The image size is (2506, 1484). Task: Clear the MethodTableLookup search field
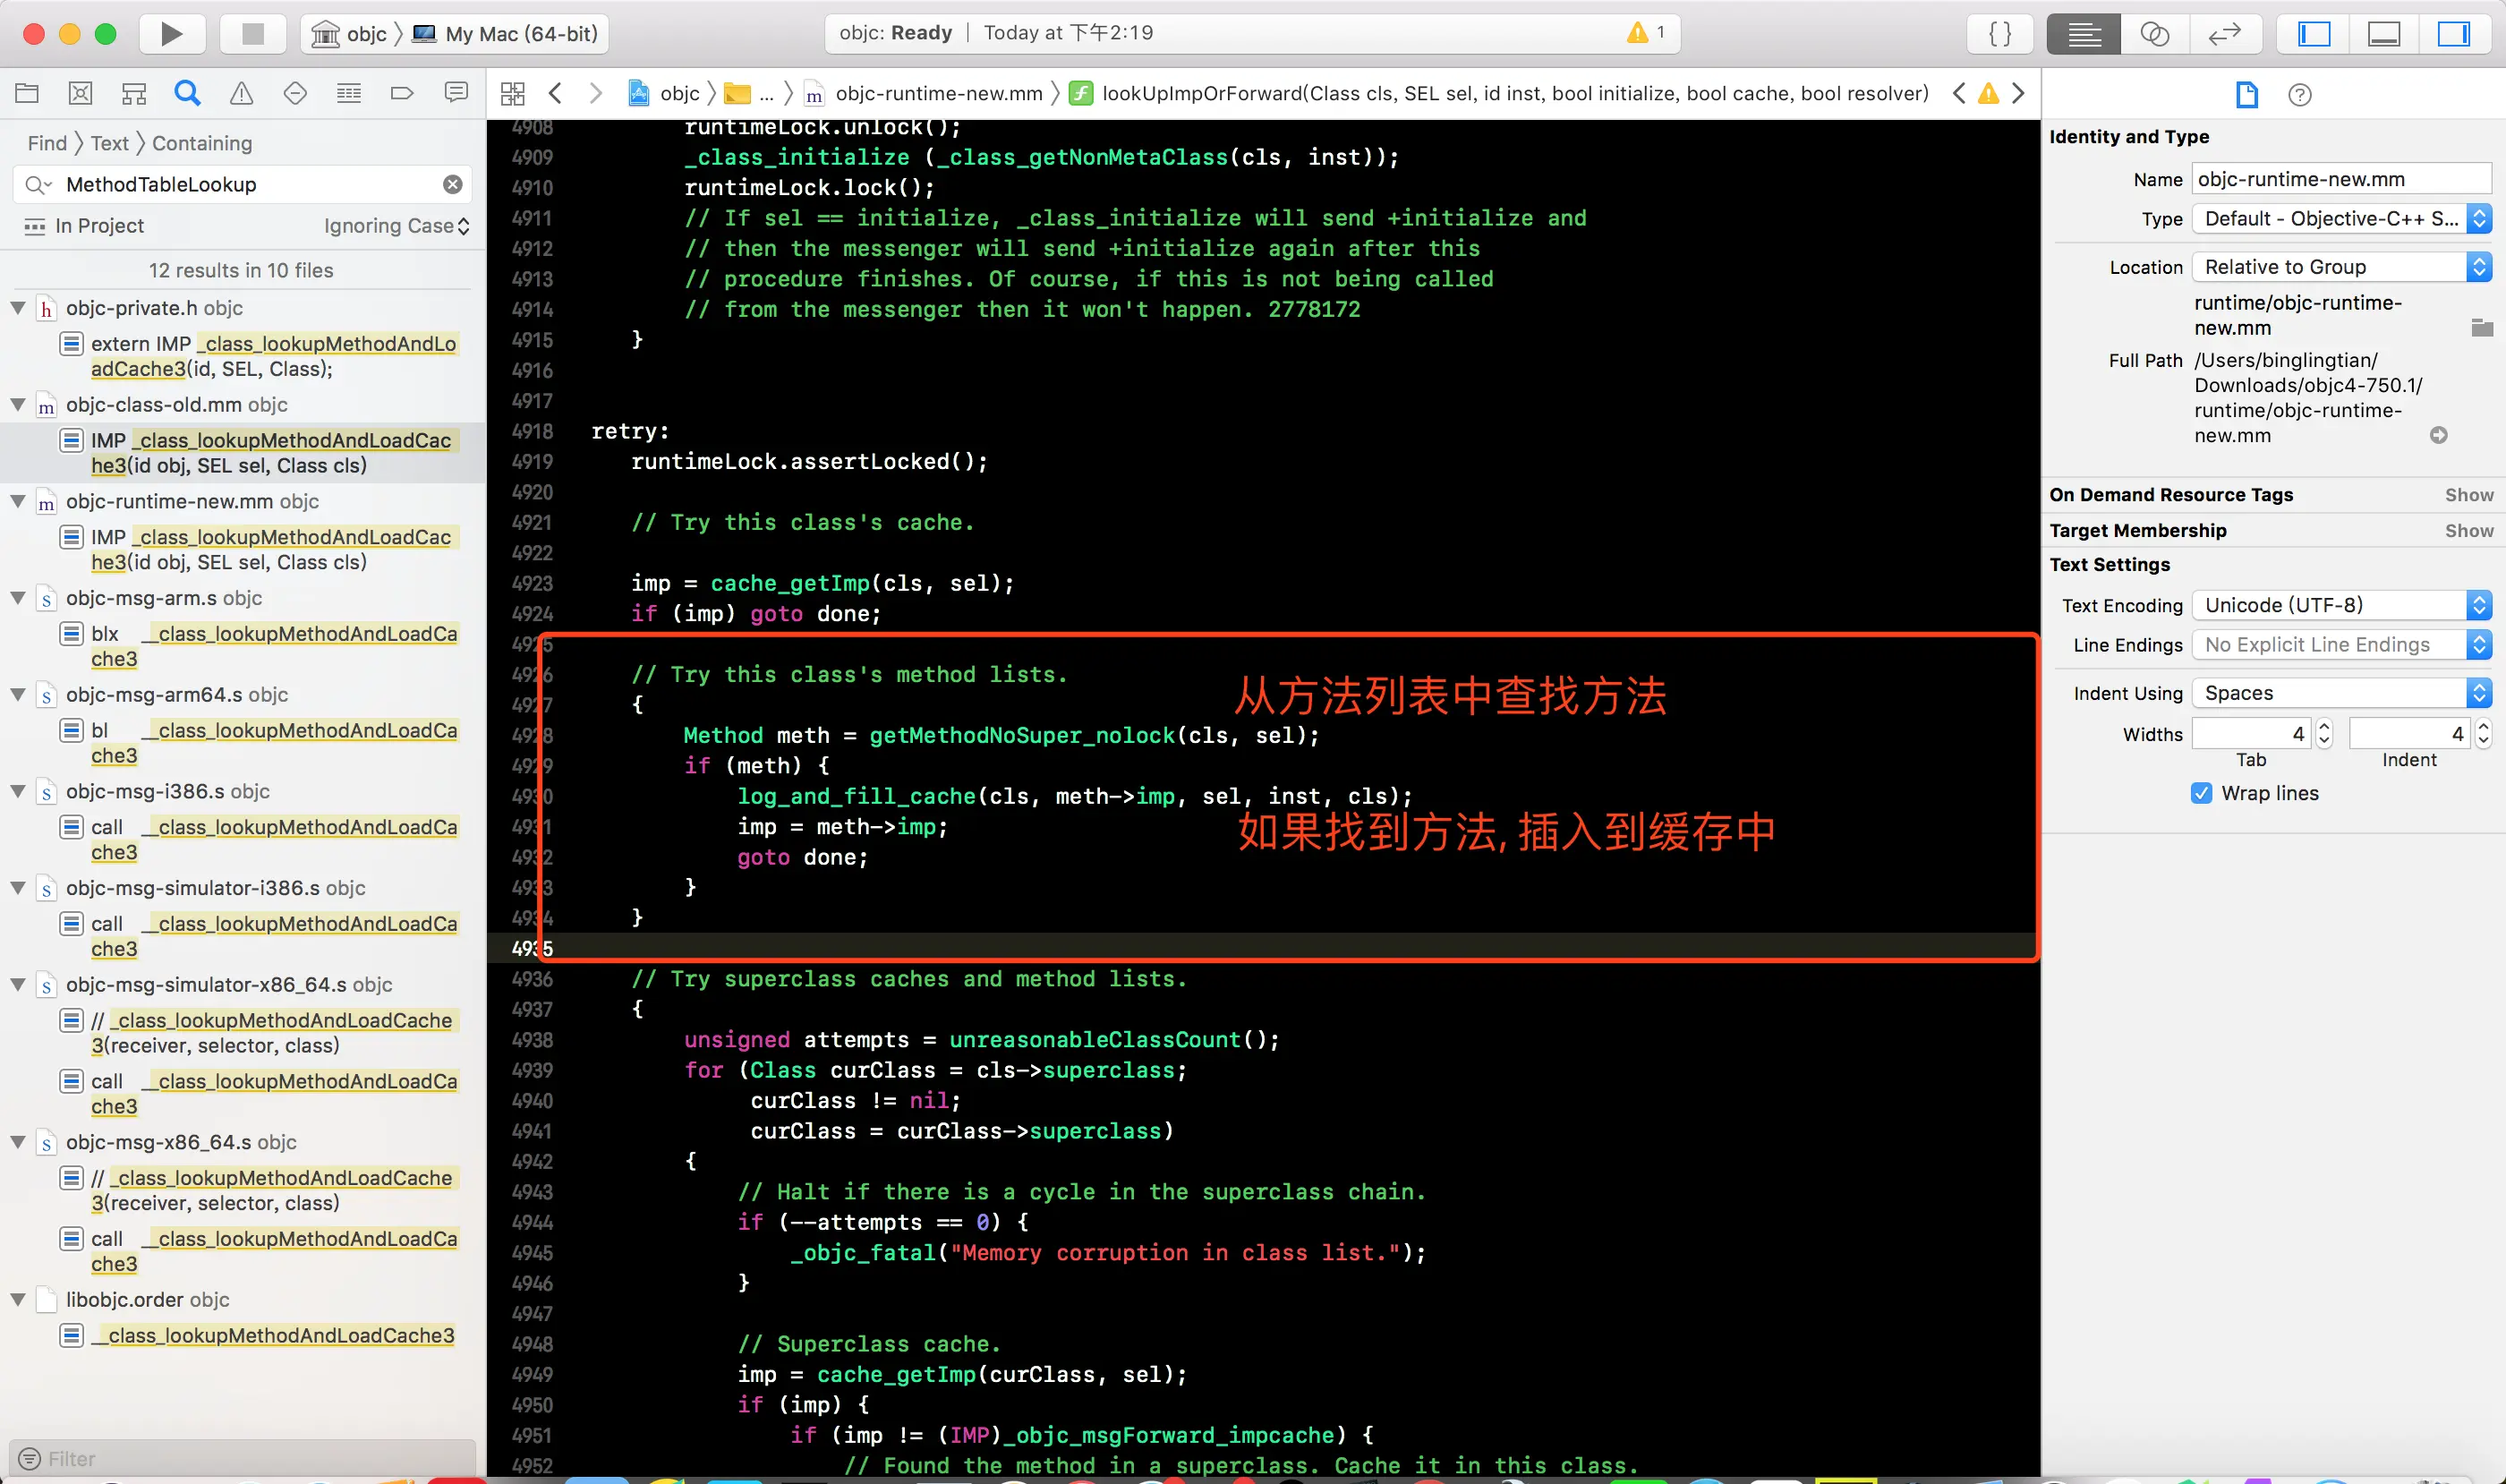(453, 185)
